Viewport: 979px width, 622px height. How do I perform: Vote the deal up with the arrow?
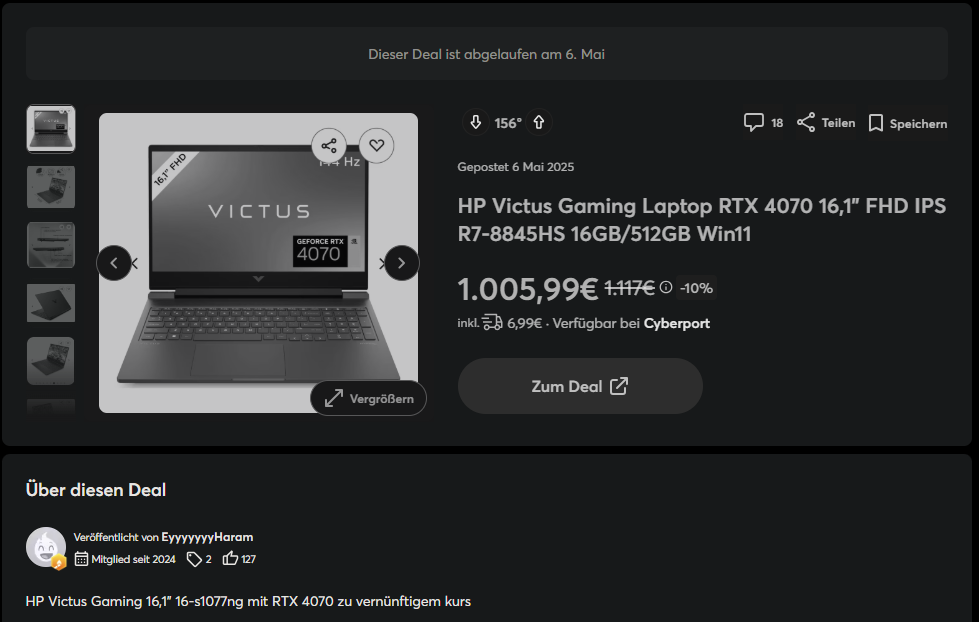coord(539,122)
